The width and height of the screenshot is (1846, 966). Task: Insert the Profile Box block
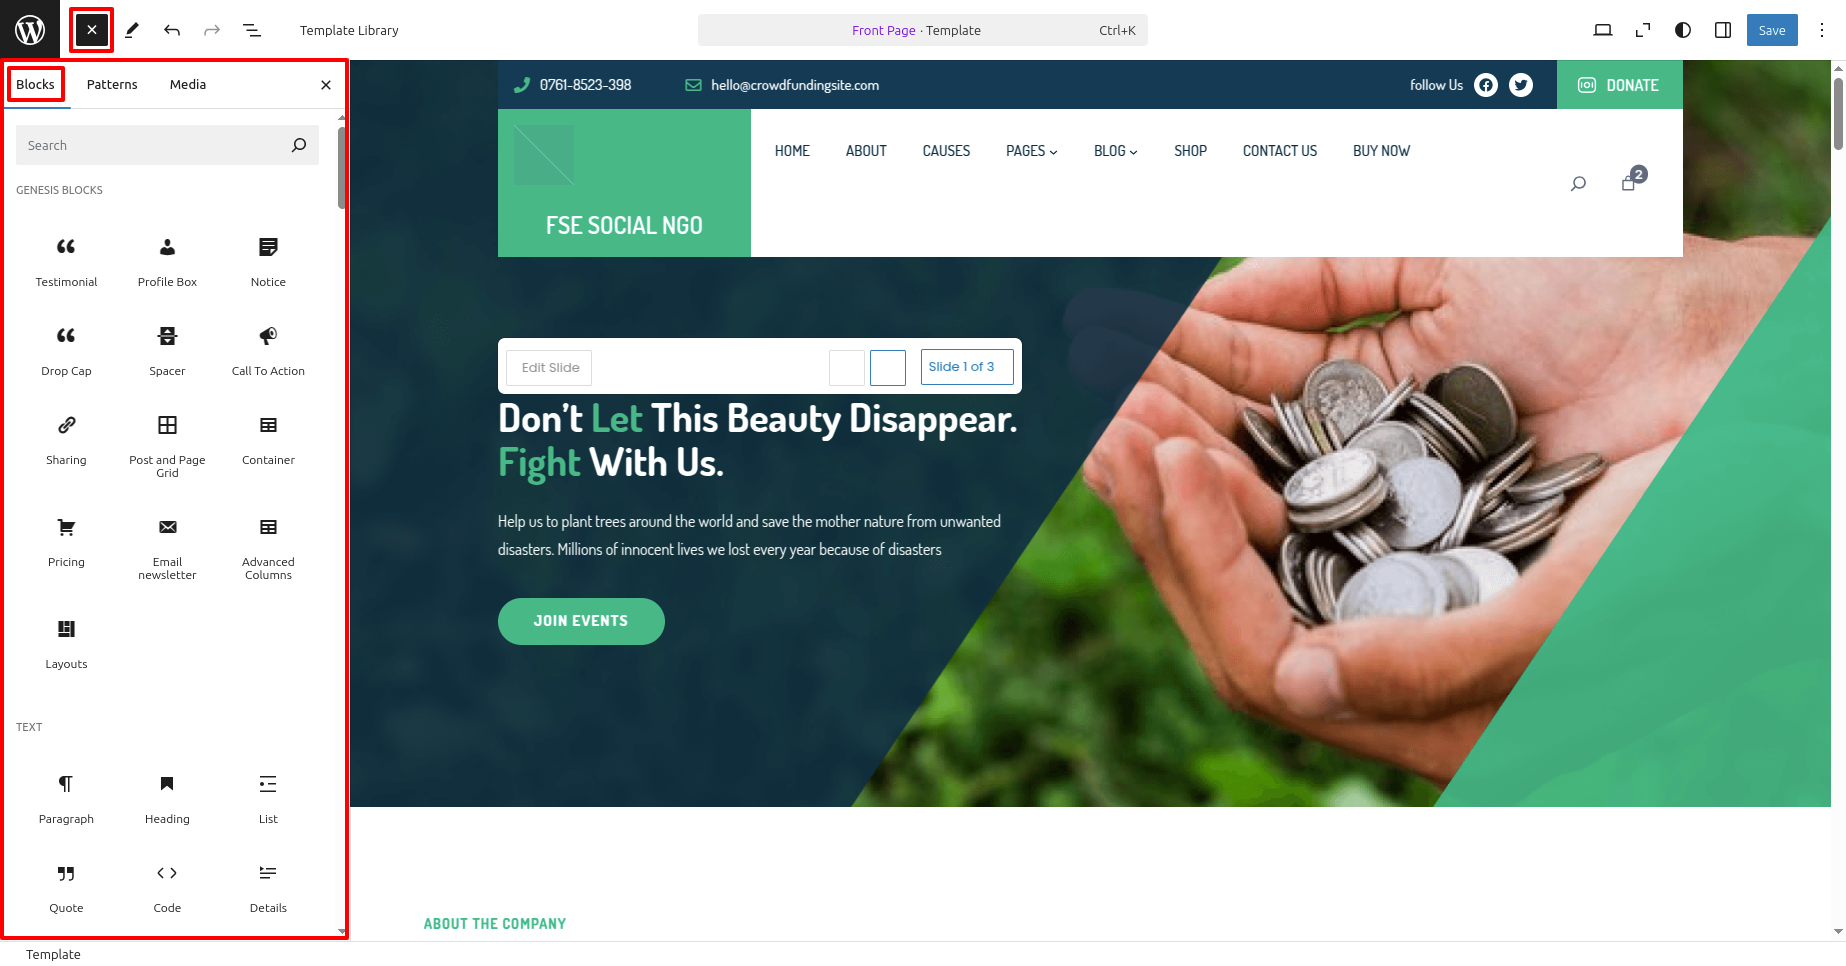click(x=167, y=262)
